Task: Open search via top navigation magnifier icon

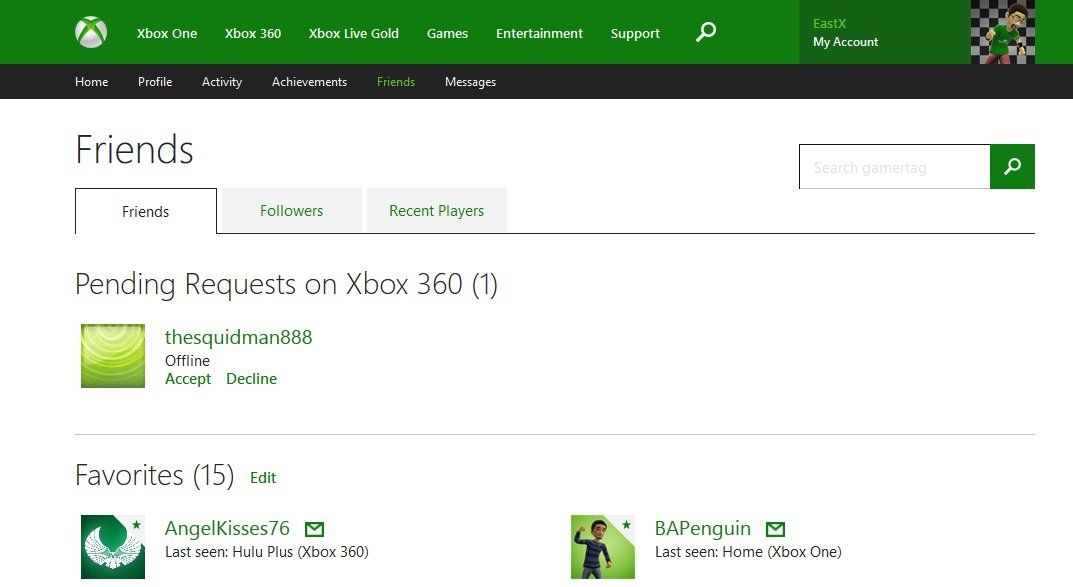Action: pos(705,32)
